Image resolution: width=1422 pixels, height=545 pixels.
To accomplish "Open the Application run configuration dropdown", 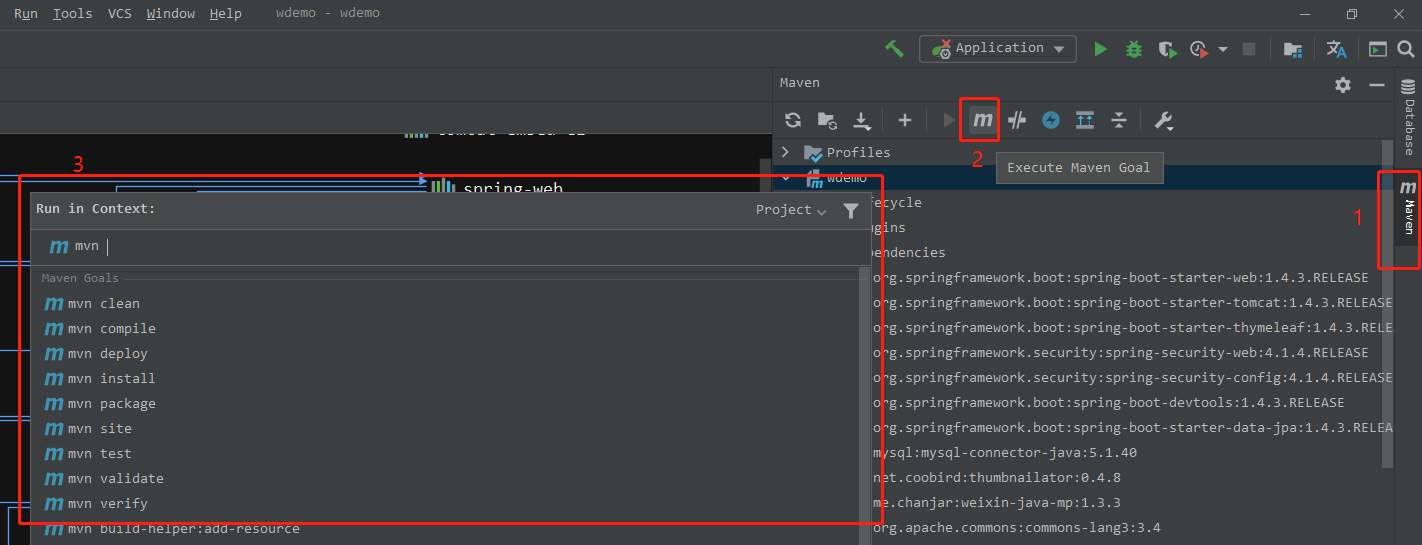I will [998, 48].
